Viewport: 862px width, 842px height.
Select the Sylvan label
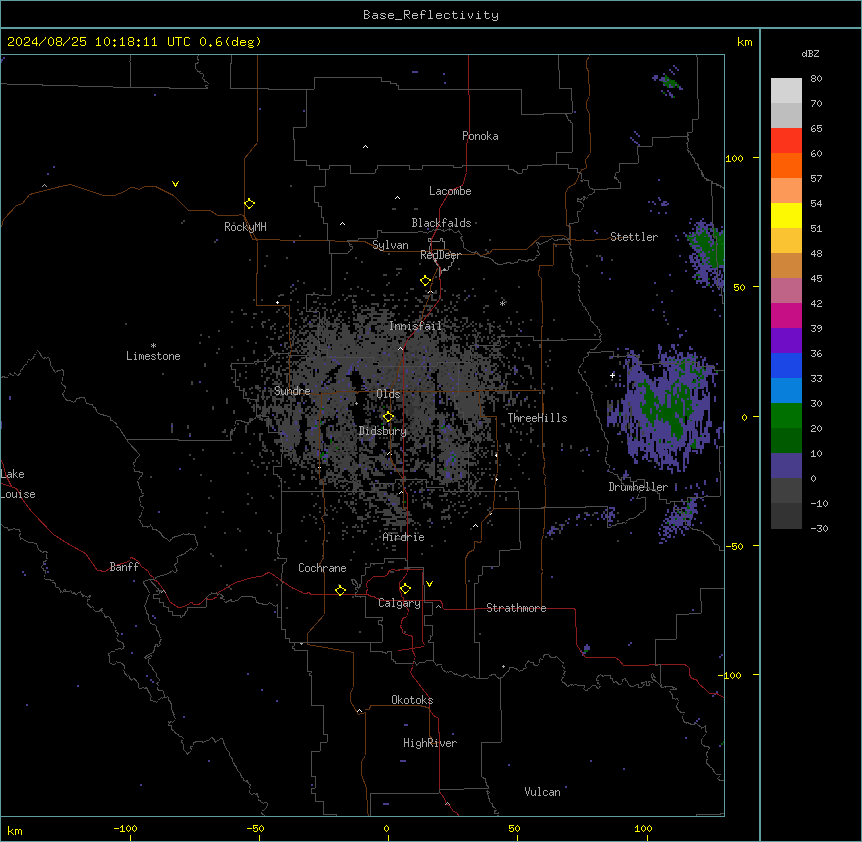coord(390,245)
